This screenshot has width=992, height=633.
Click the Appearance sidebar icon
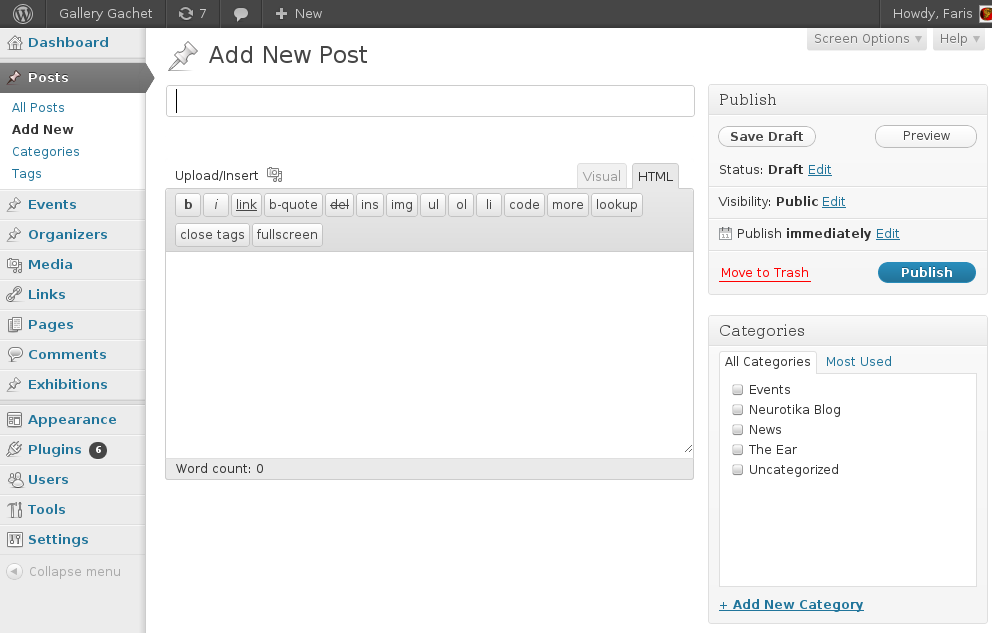click(15, 419)
